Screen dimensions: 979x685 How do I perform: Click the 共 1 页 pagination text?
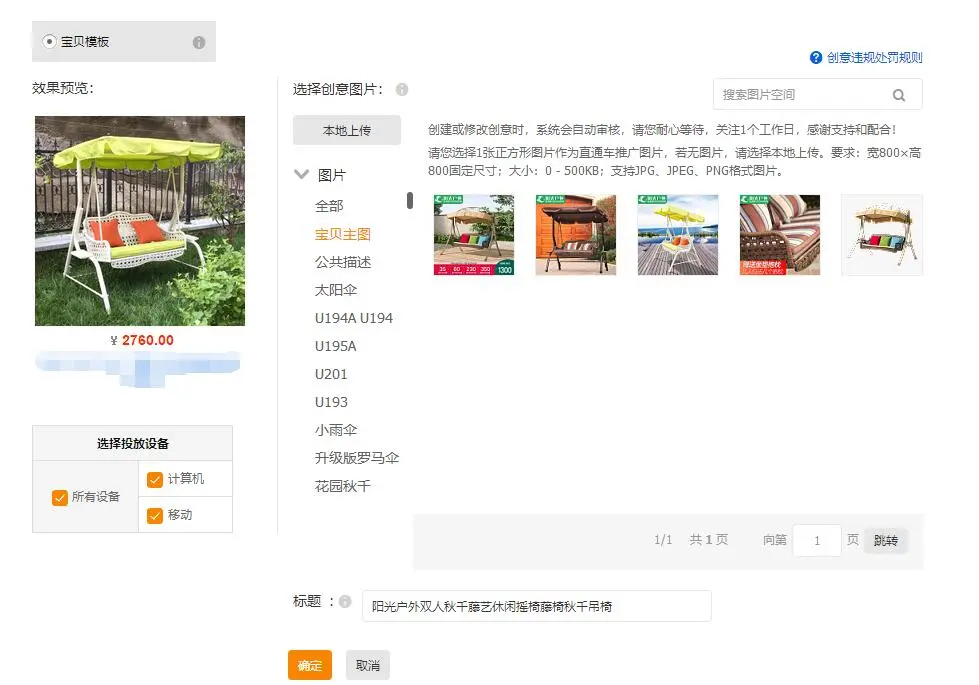[x=709, y=540]
